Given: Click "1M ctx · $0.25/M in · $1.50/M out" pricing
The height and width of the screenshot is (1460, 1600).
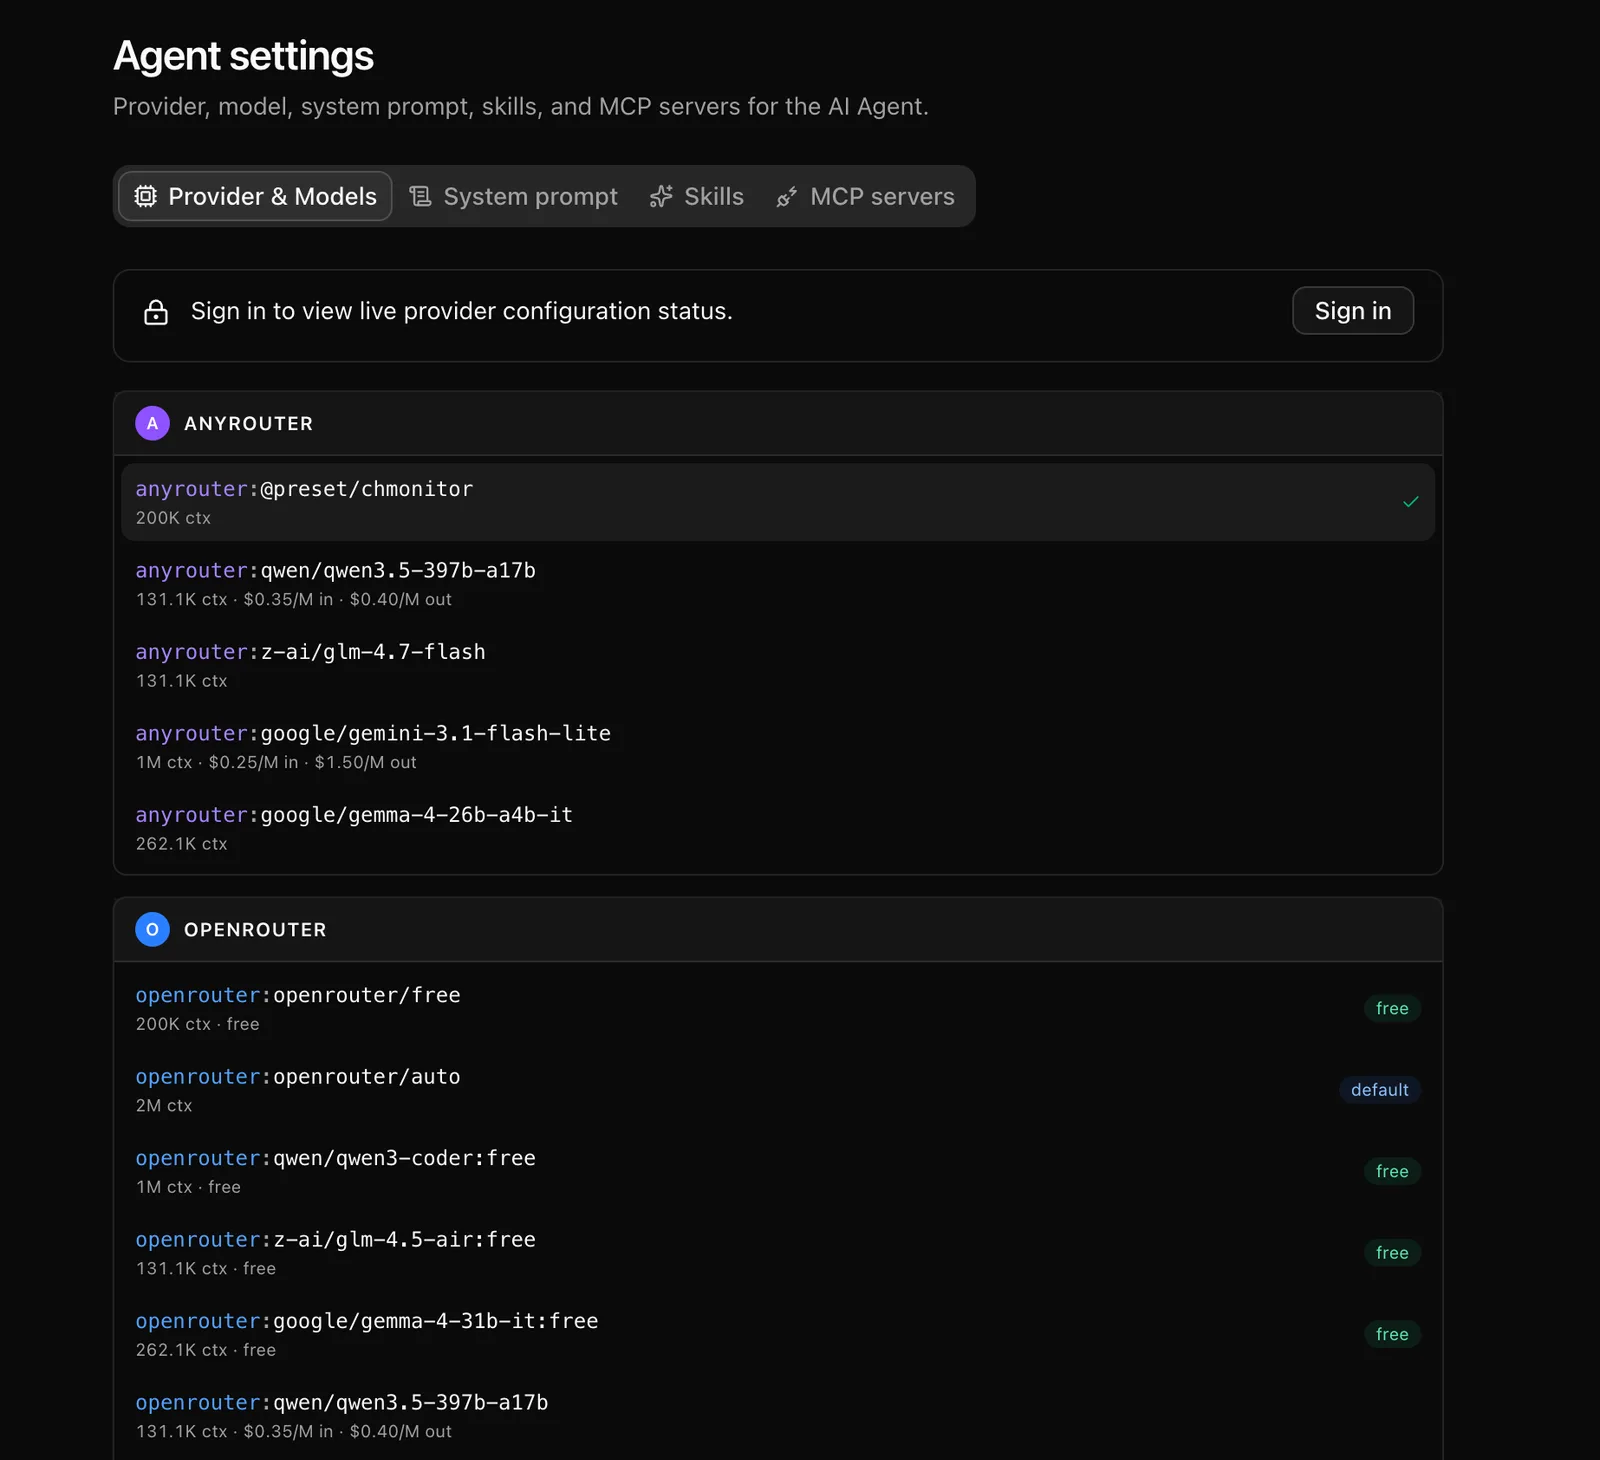Looking at the screenshot, I should 276,762.
